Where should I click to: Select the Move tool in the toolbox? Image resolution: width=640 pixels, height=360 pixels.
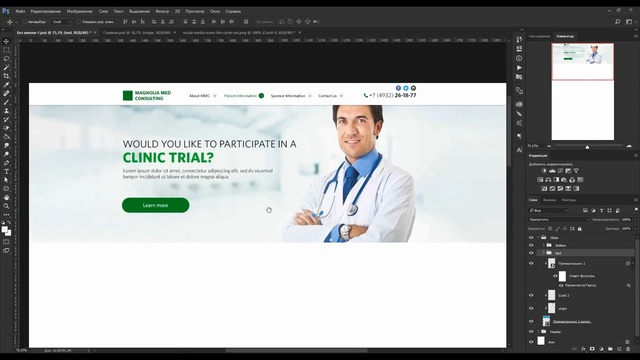click(6, 41)
